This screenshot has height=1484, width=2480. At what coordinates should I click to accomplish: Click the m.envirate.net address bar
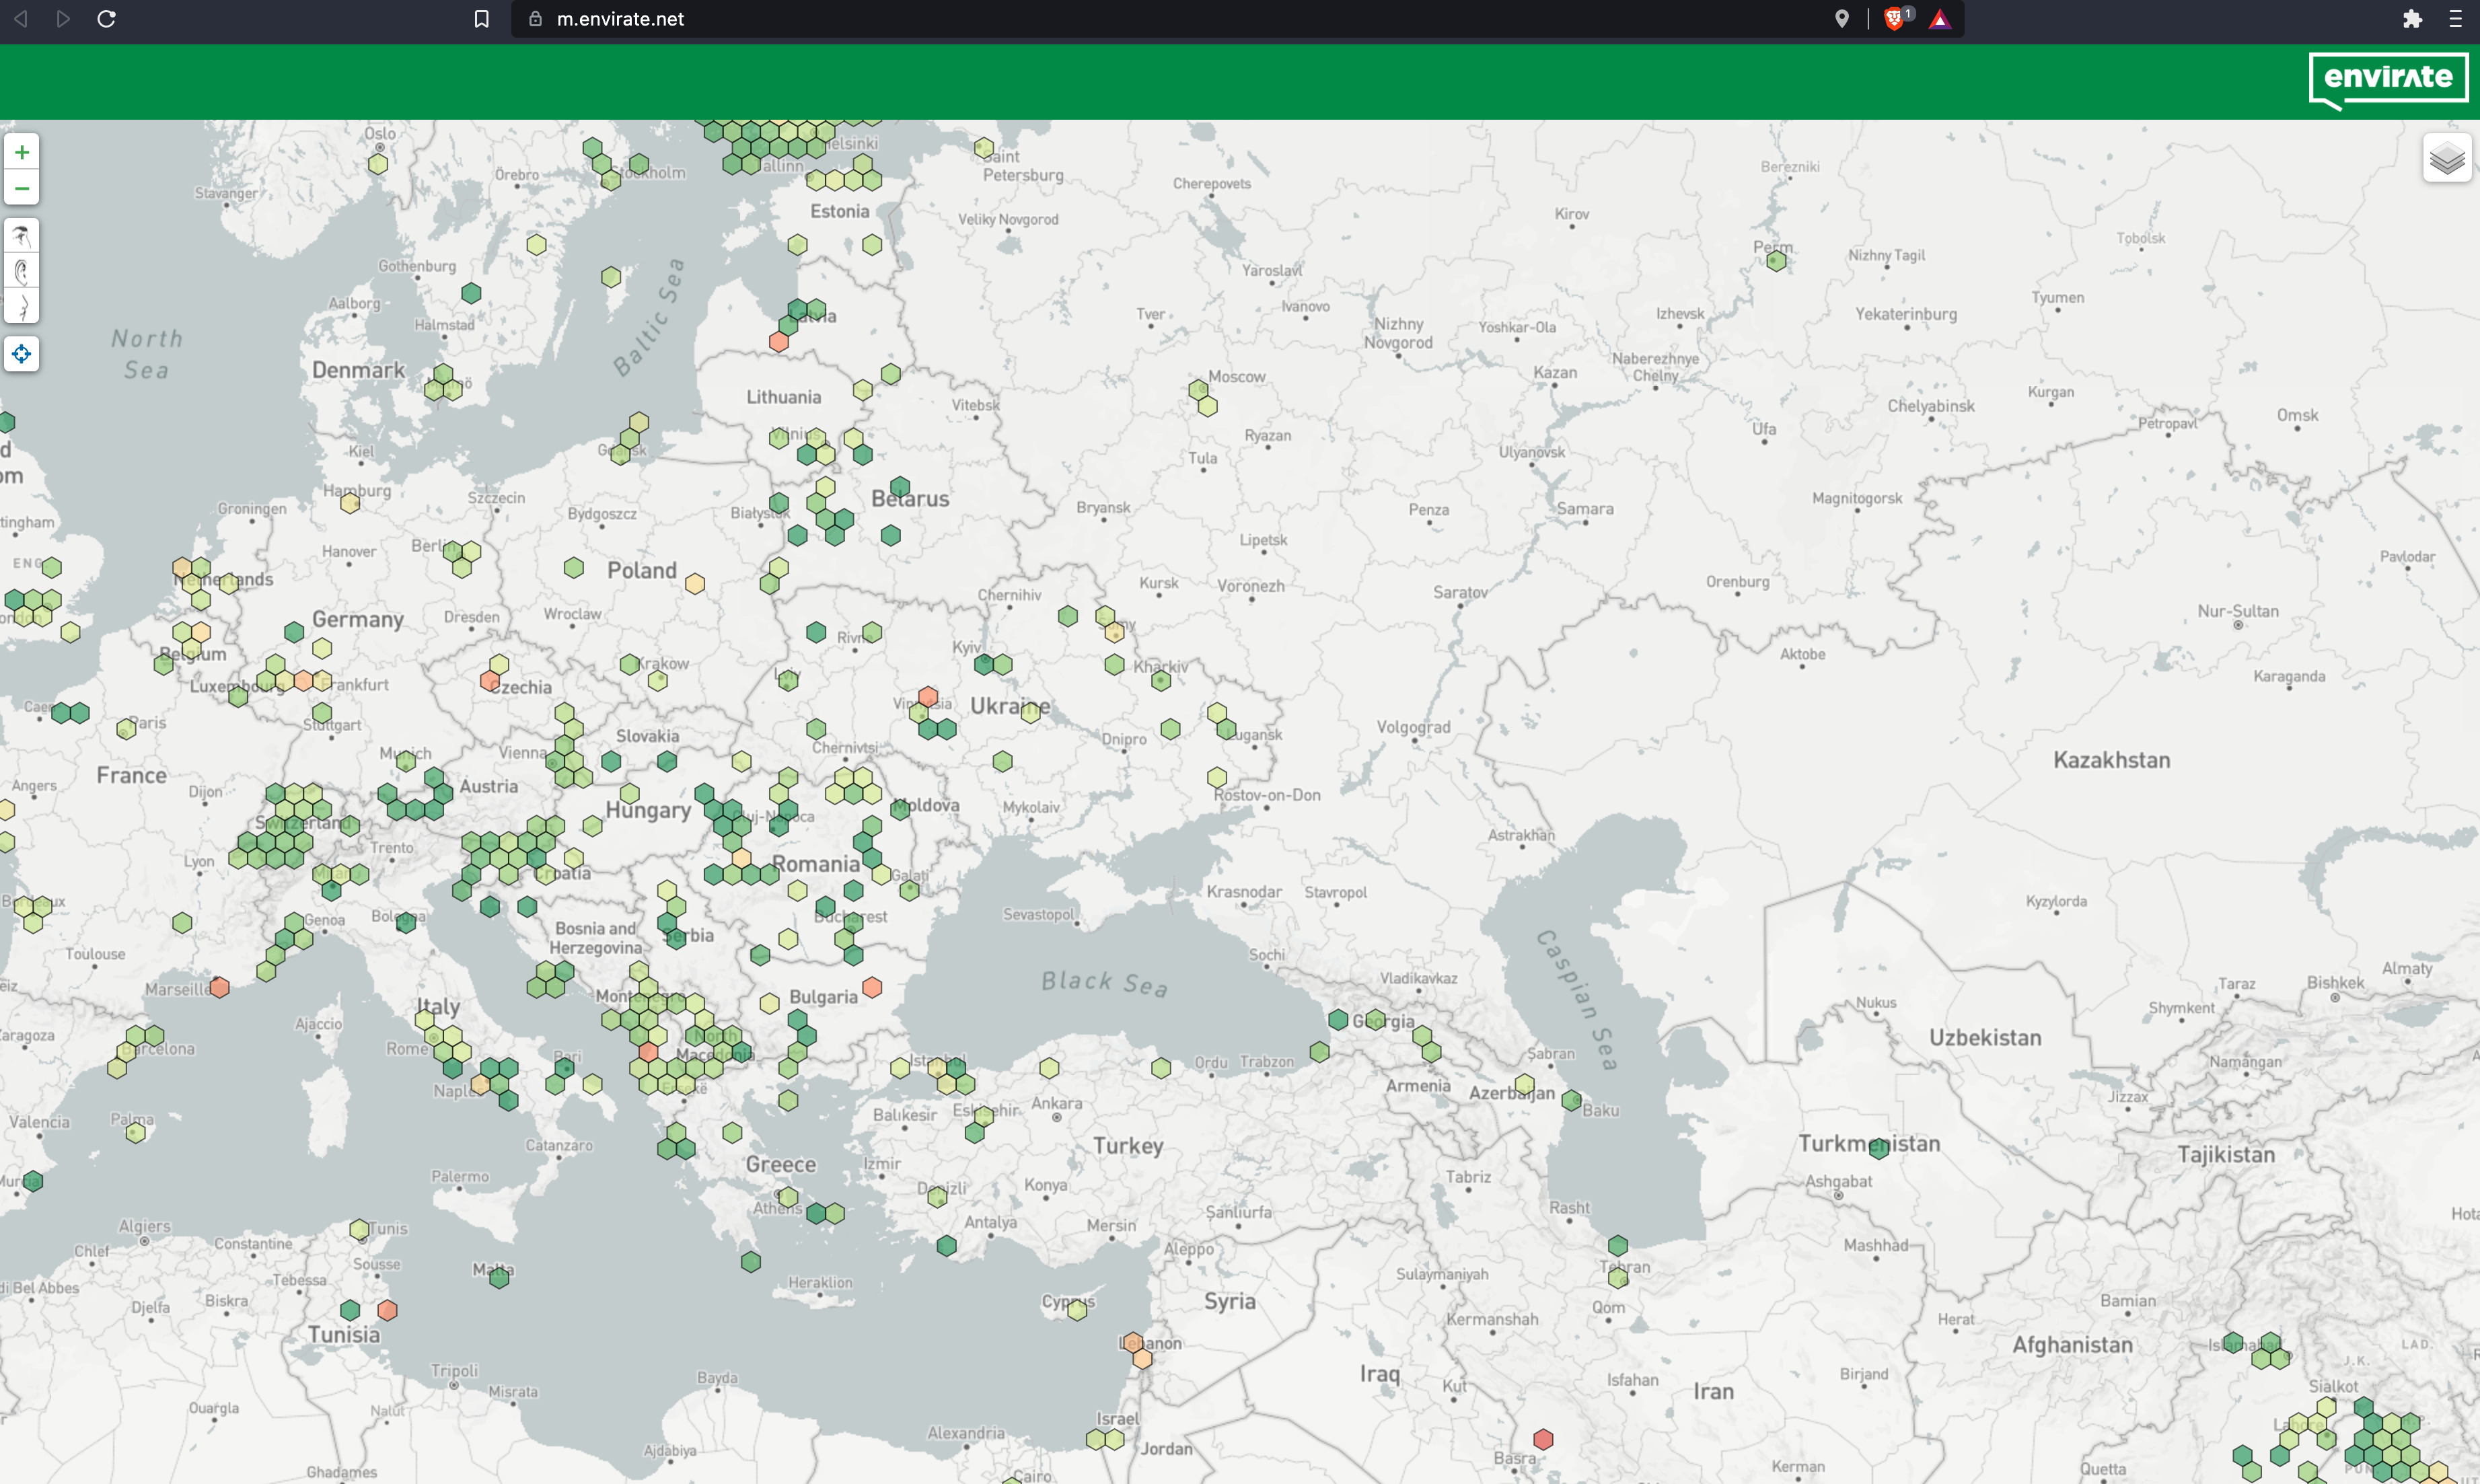click(x=1100, y=19)
